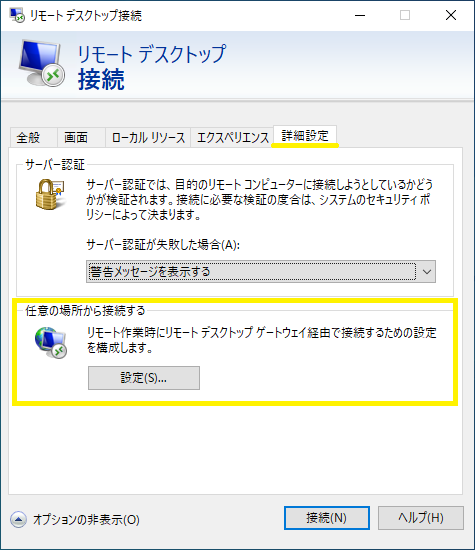Click the large monitor icon in header

(41, 63)
